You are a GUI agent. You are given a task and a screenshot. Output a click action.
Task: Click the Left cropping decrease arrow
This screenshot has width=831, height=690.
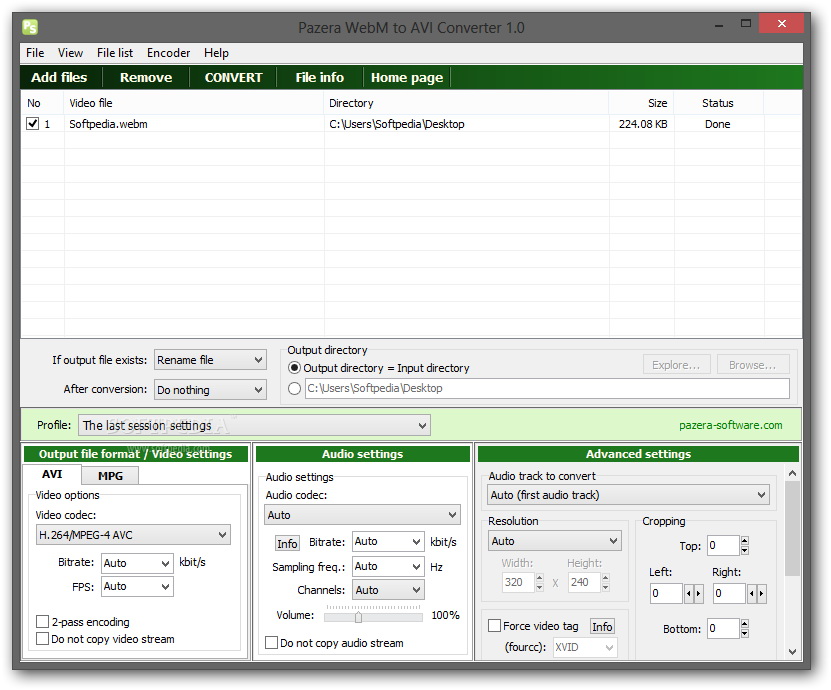(x=688, y=594)
